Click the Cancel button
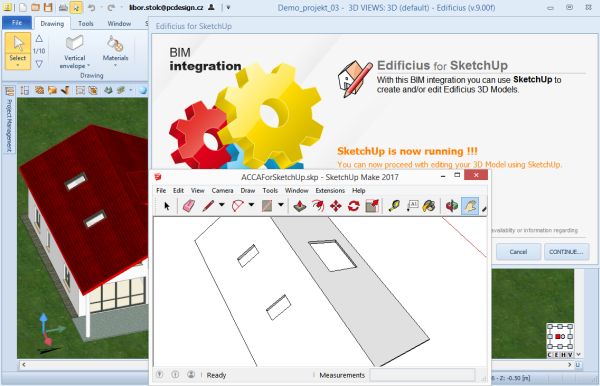The width and height of the screenshot is (600, 386). 518,252
